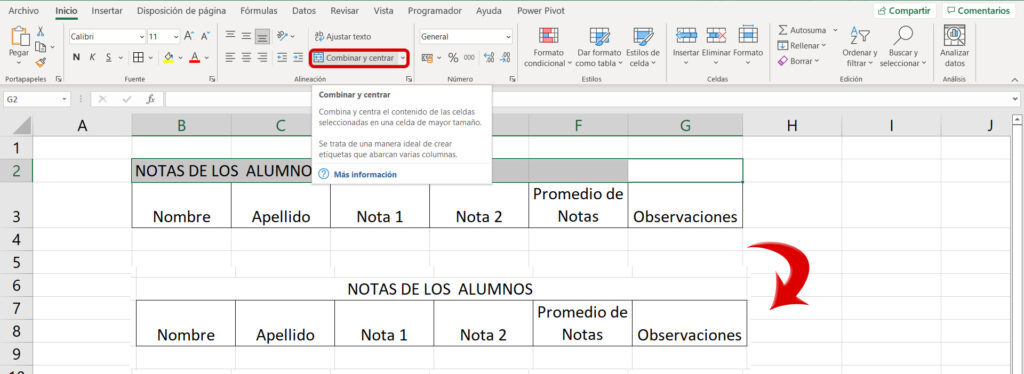Click the Cut scissors icon
Screen dimensions: 1024x374
(x=40, y=31)
